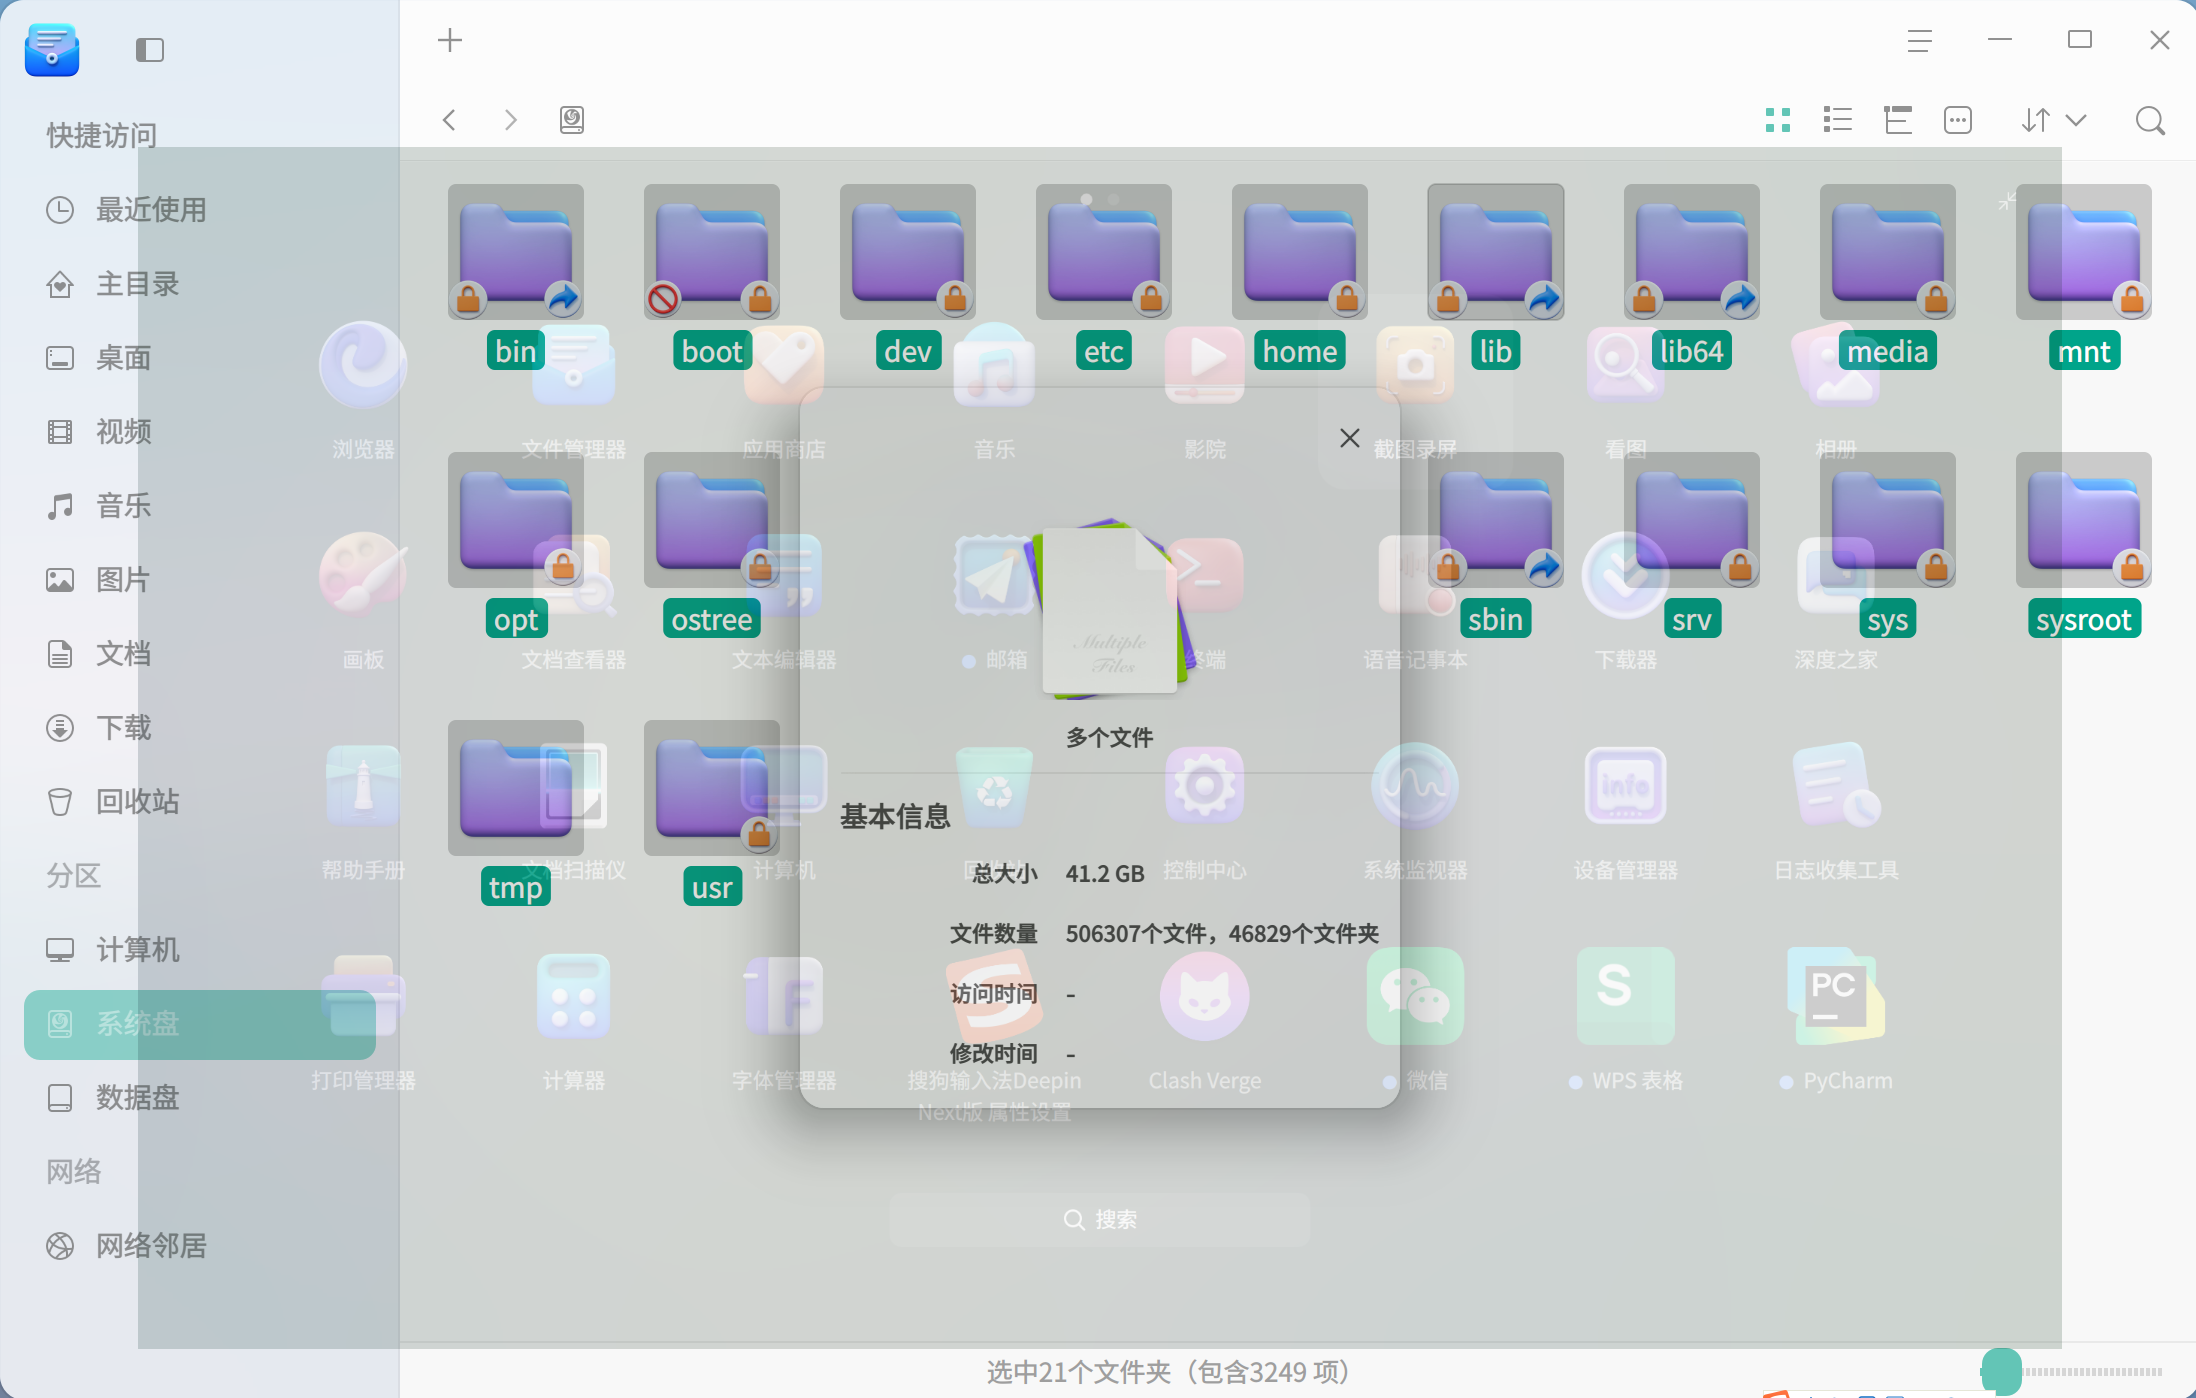The height and width of the screenshot is (1398, 2196).
Task: Switch to tree view
Action: point(1898,120)
